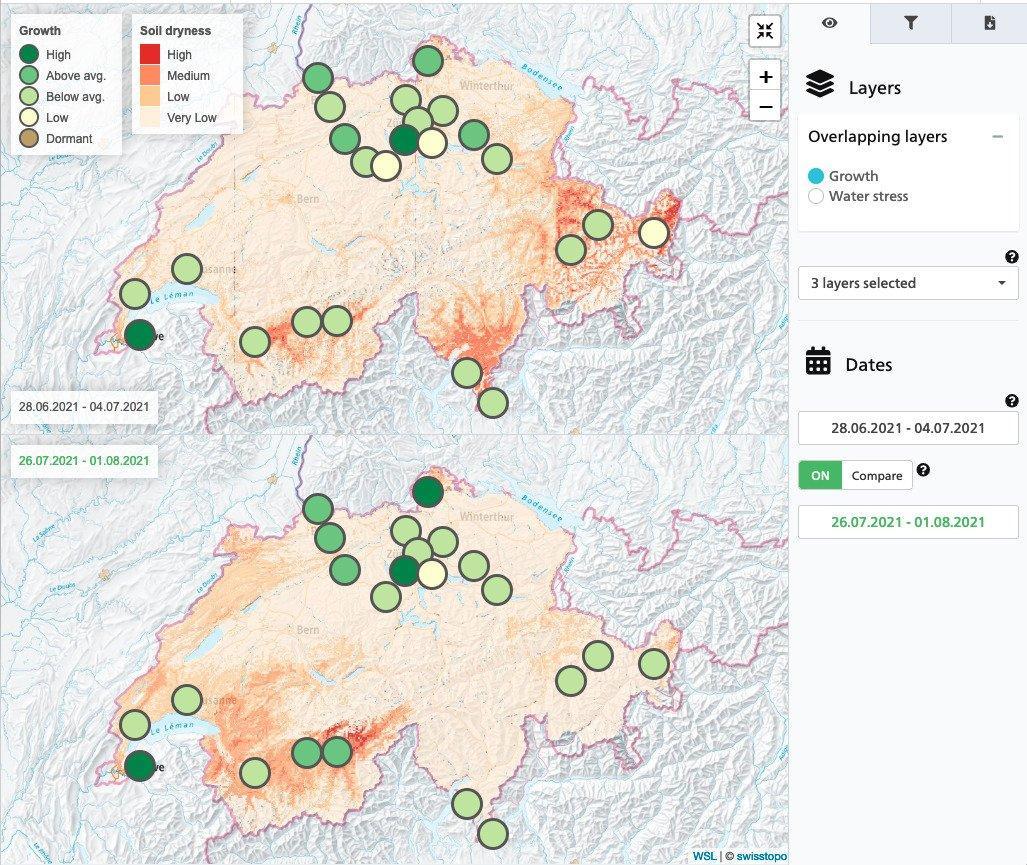1027x865 pixels.
Task: Zoom out on the map
Action: [x=765, y=107]
